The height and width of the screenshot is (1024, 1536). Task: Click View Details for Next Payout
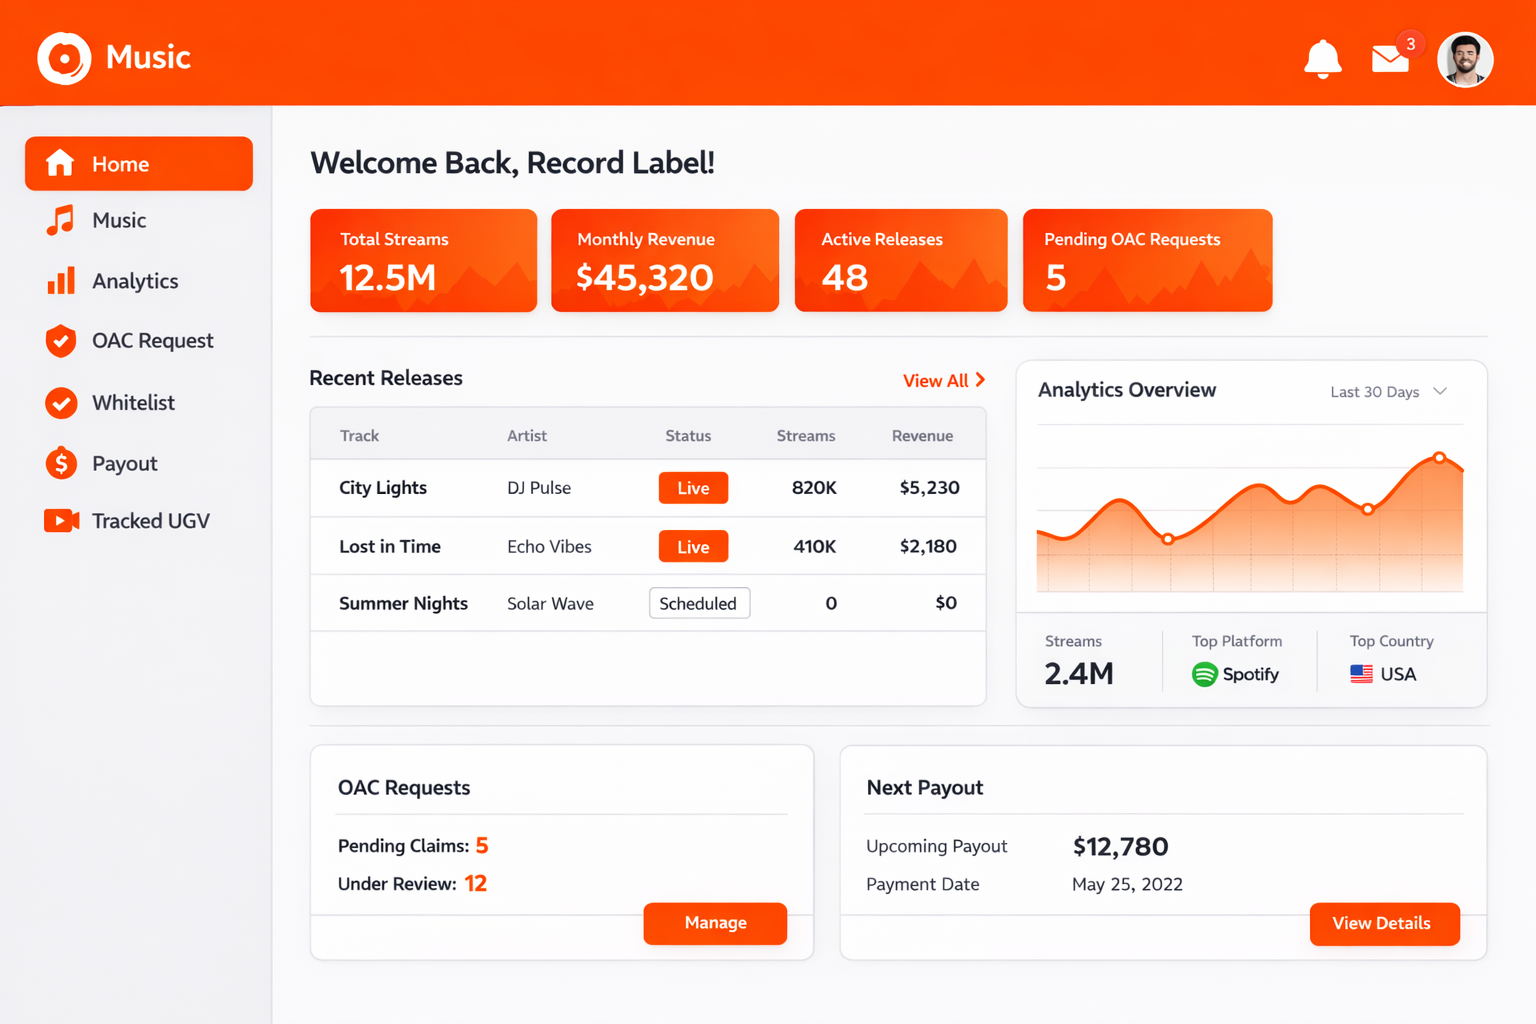point(1384,923)
